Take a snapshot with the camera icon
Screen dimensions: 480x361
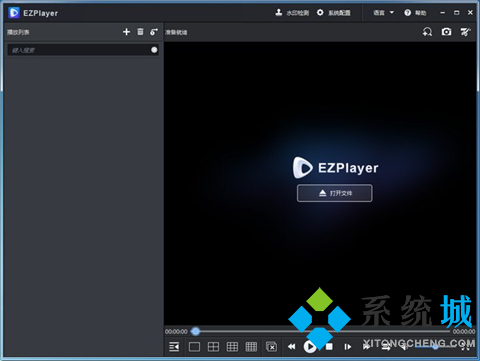pos(446,32)
